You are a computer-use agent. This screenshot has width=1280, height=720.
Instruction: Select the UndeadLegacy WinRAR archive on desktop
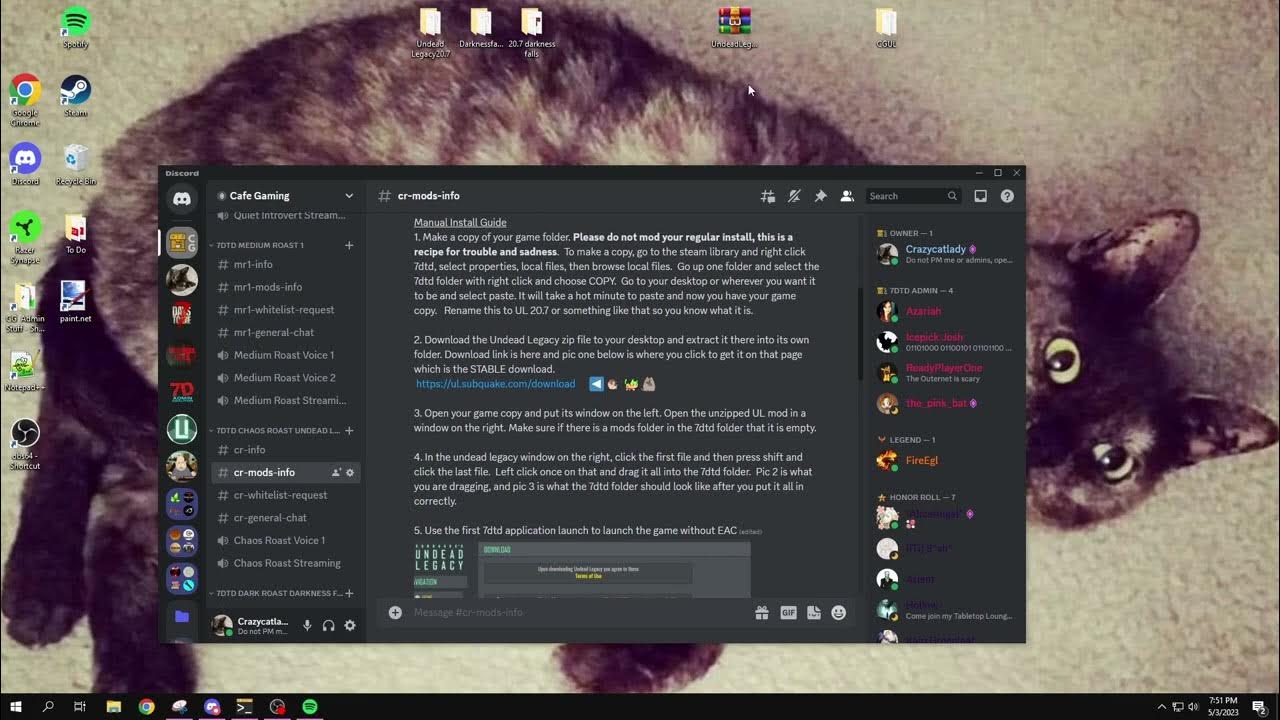pyautogui.click(x=734, y=28)
